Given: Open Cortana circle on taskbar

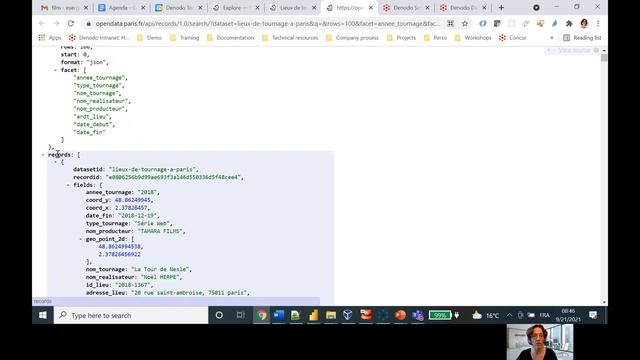Looking at the screenshot, I should 219,315.
